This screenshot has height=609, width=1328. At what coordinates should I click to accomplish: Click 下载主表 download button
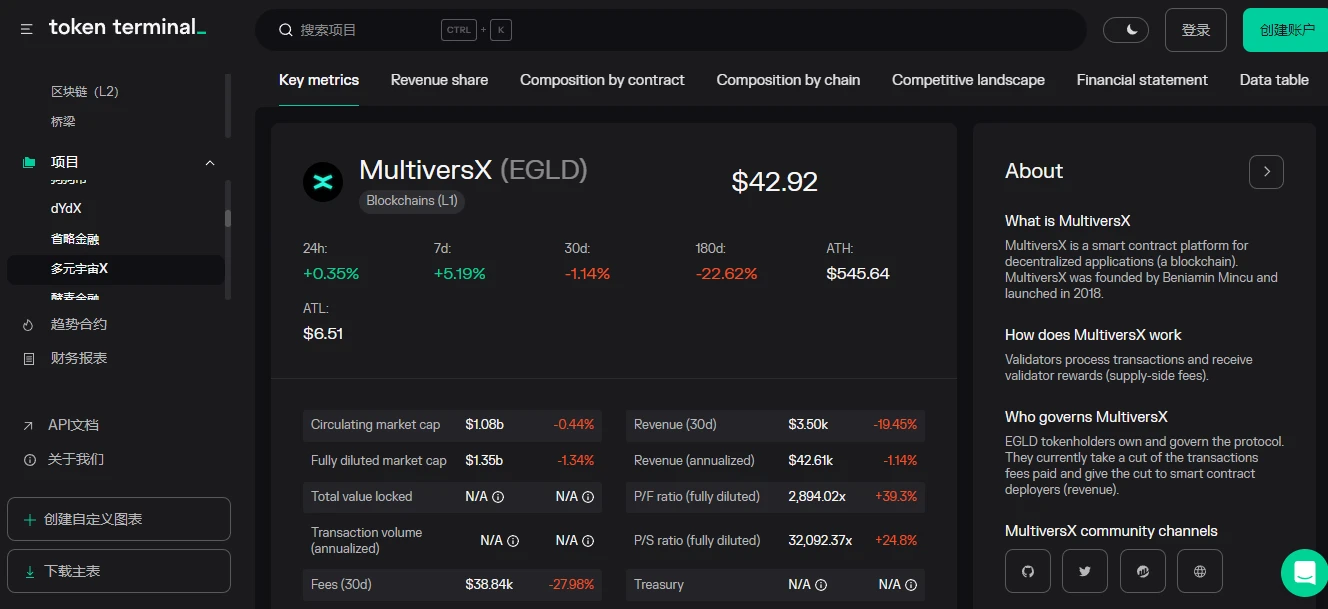tap(119, 571)
